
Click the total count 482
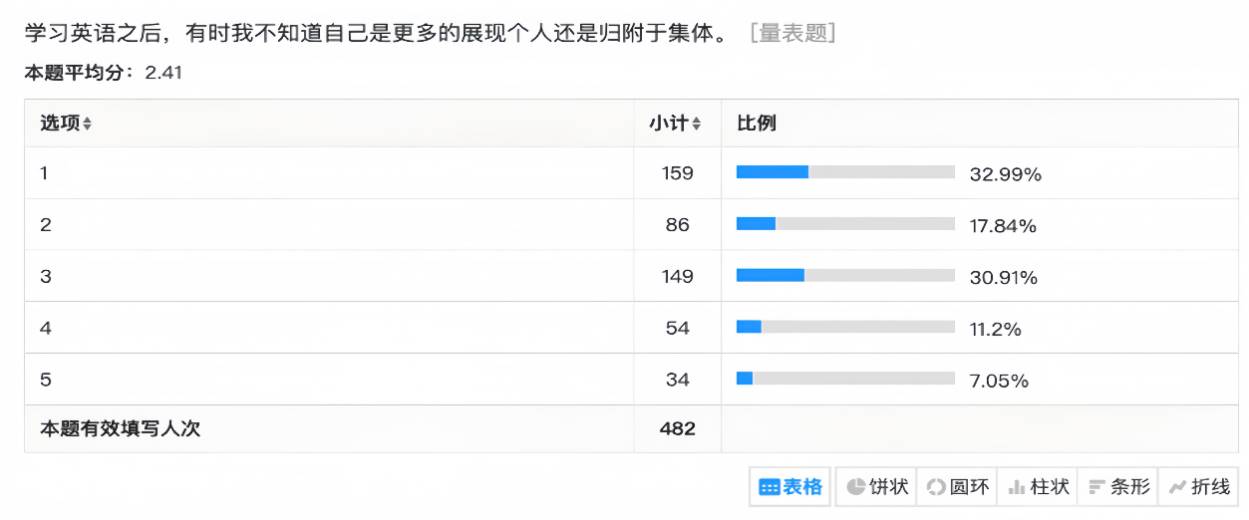[x=677, y=429]
